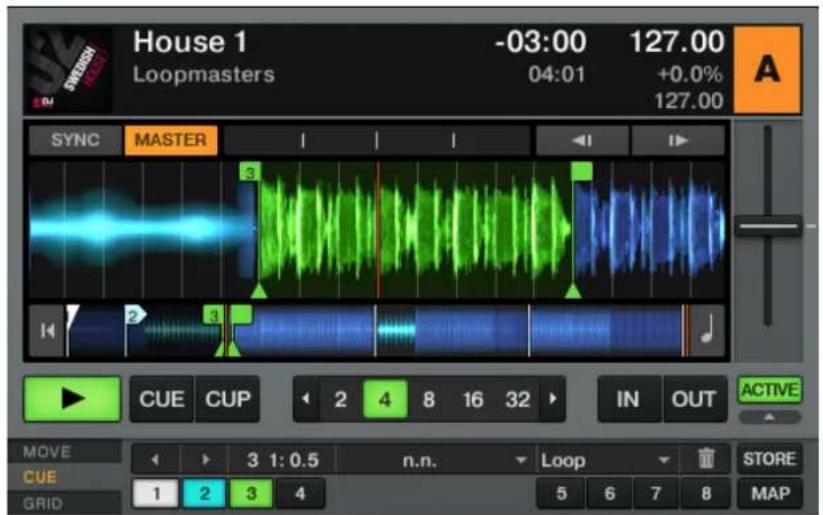The height and width of the screenshot is (515, 823).
Task: Click green loop-out marker on waveform
Action: 582,171
